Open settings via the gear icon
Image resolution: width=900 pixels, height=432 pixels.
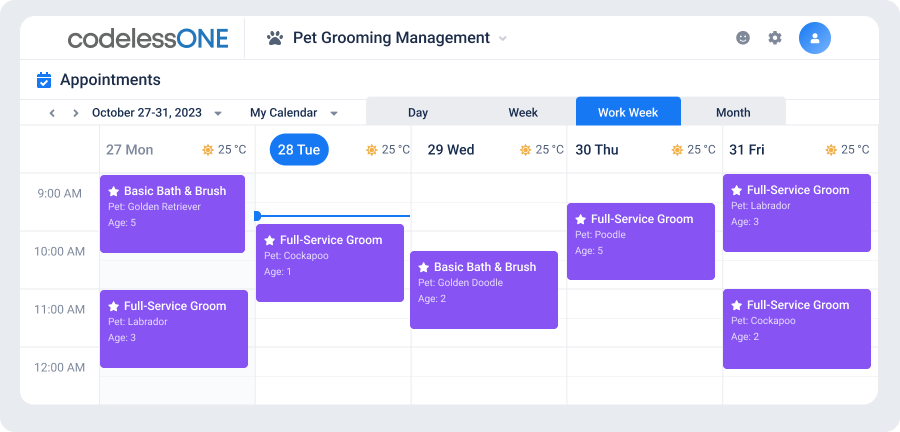[775, 38]
